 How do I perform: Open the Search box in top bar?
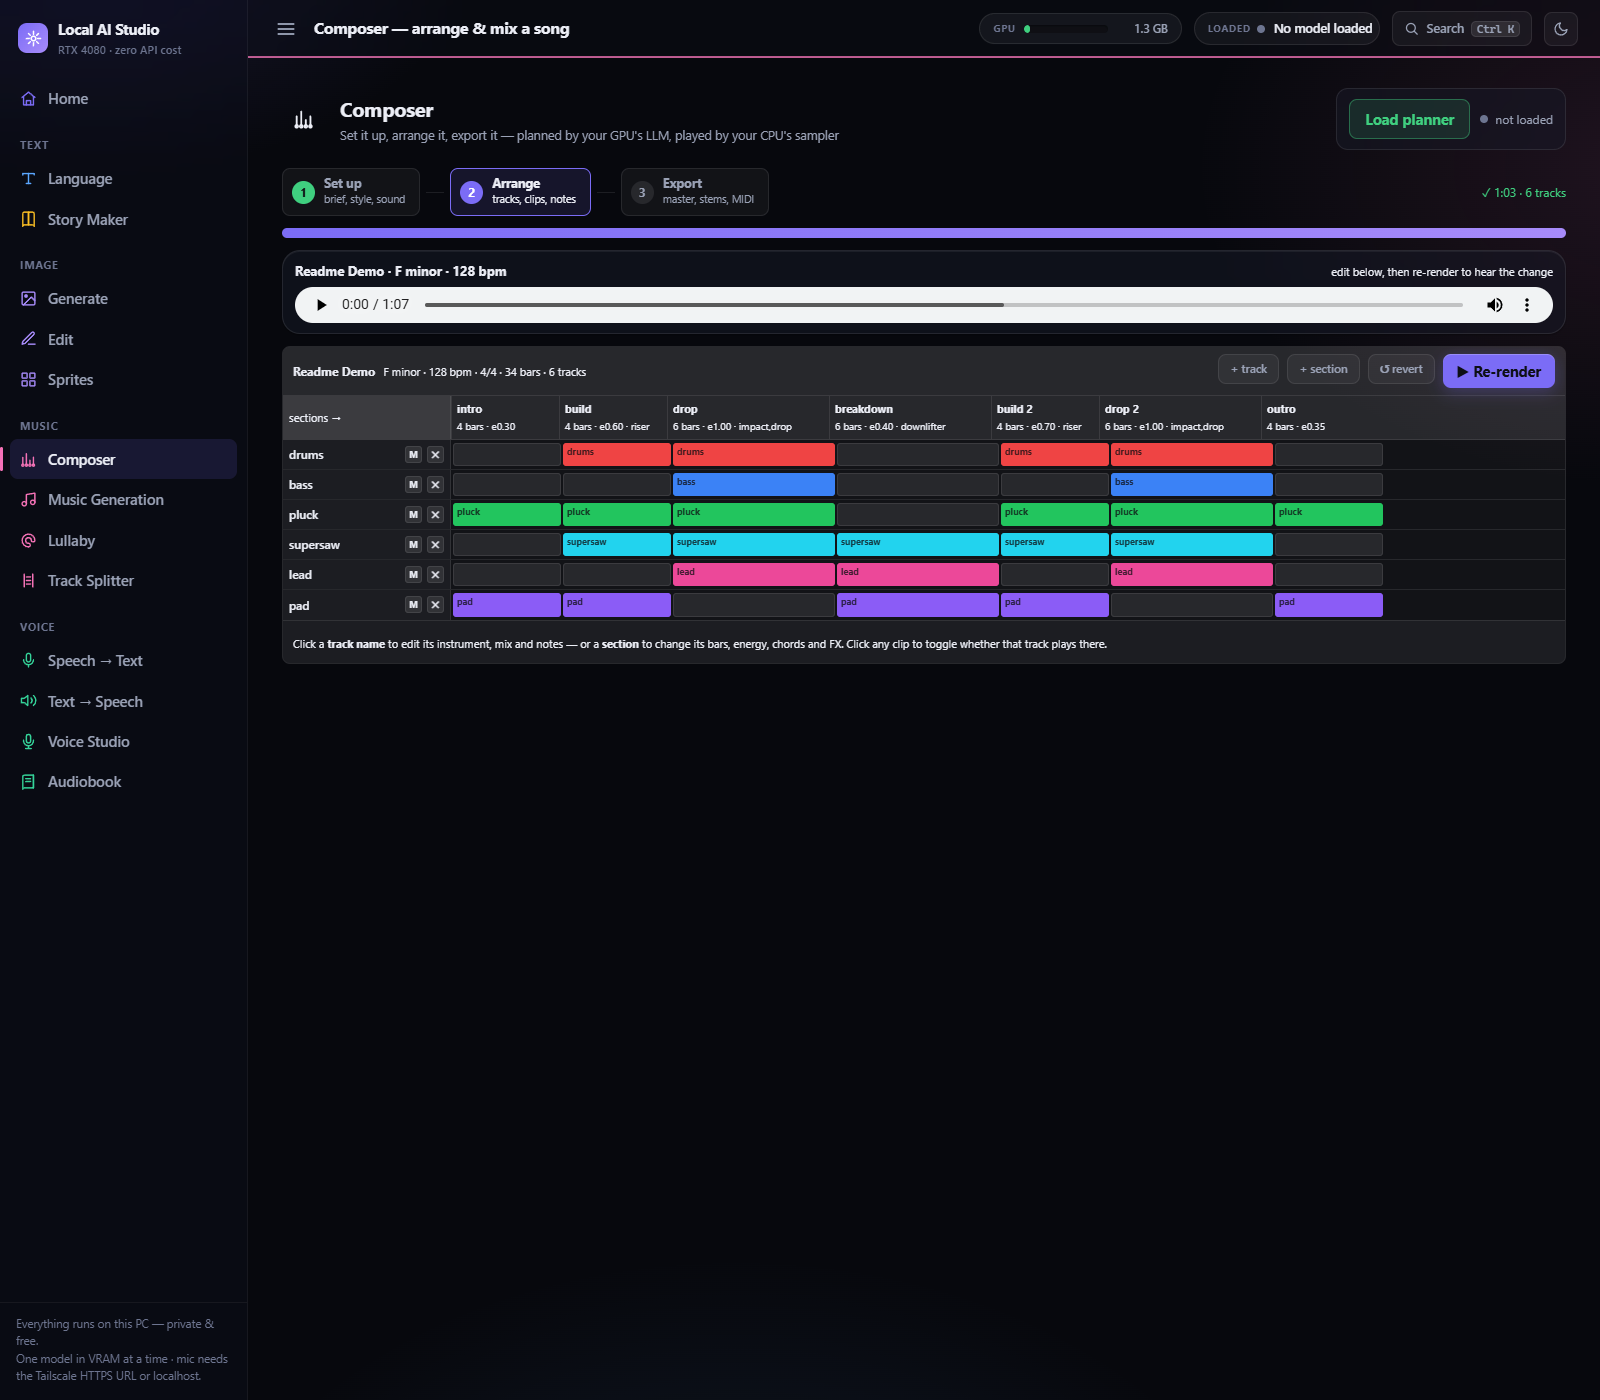click(x=1461, y=29)
